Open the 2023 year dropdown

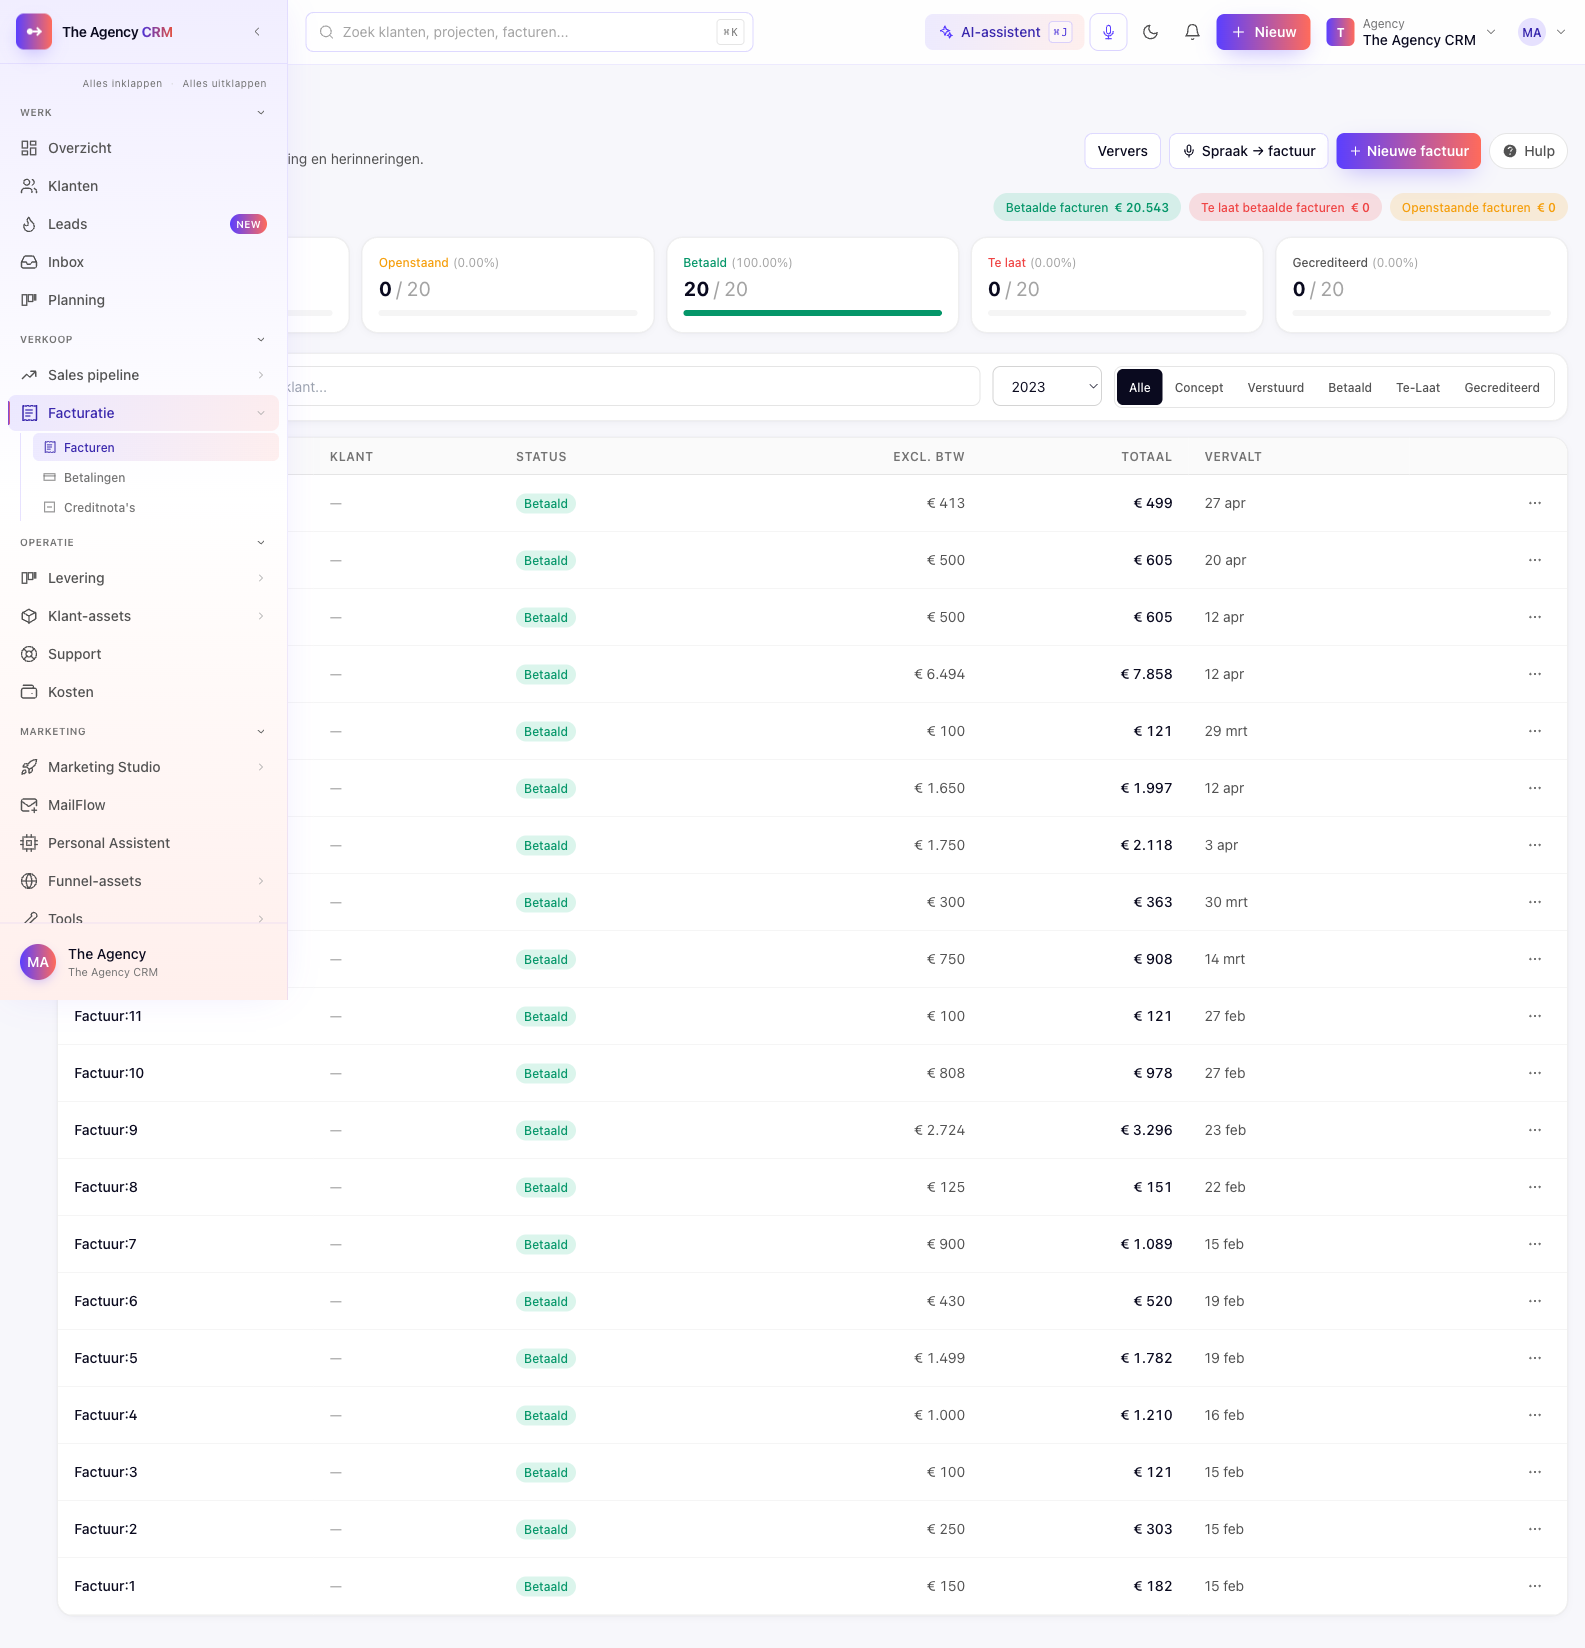tap(1047, 387)
